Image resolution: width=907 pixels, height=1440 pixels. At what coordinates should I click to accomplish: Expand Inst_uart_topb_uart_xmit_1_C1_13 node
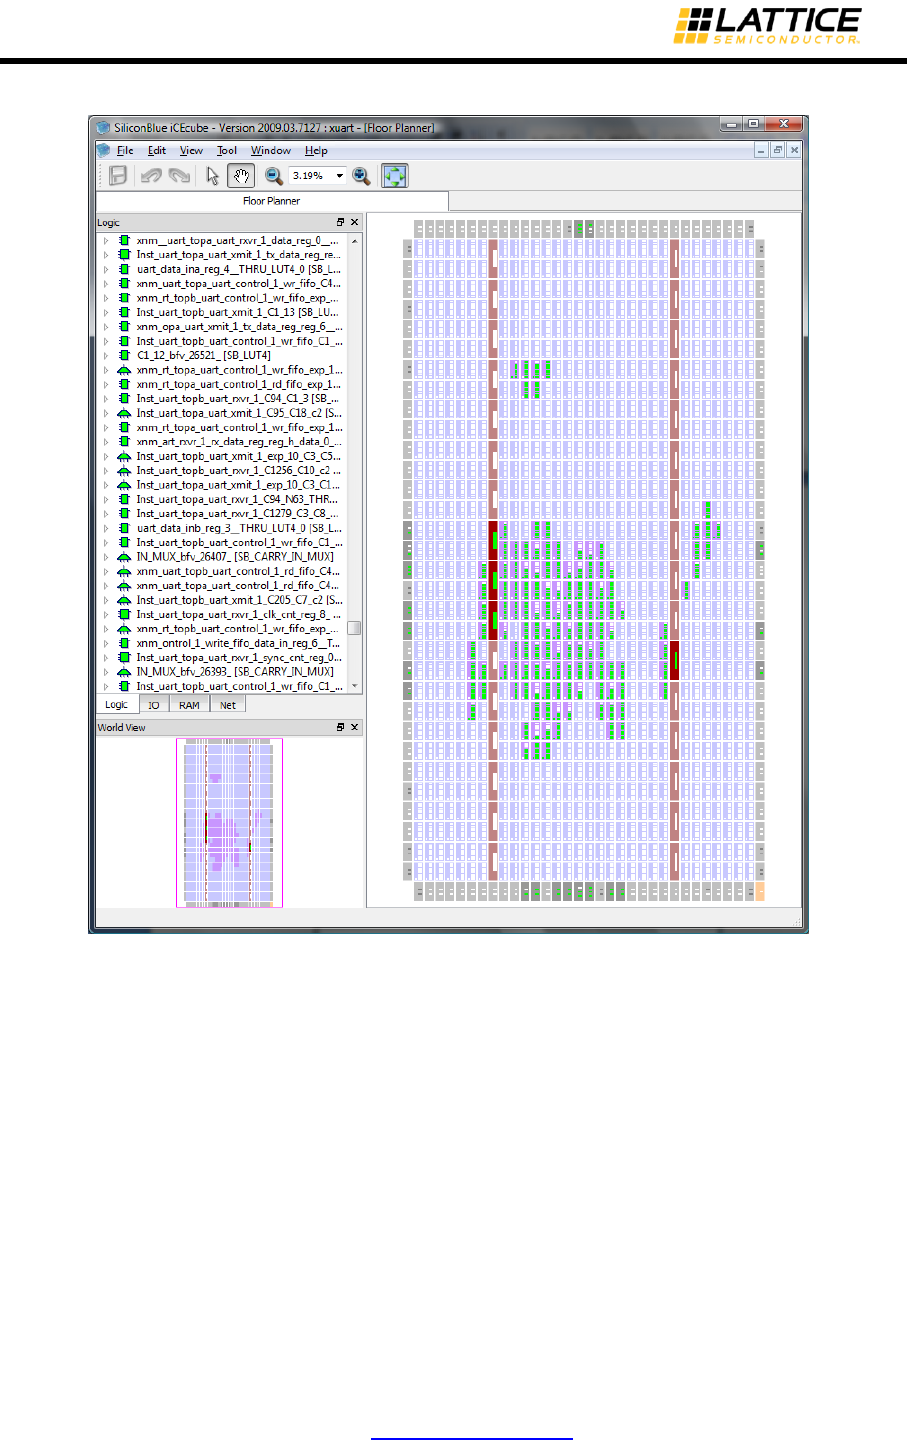[x=106, y=312]
